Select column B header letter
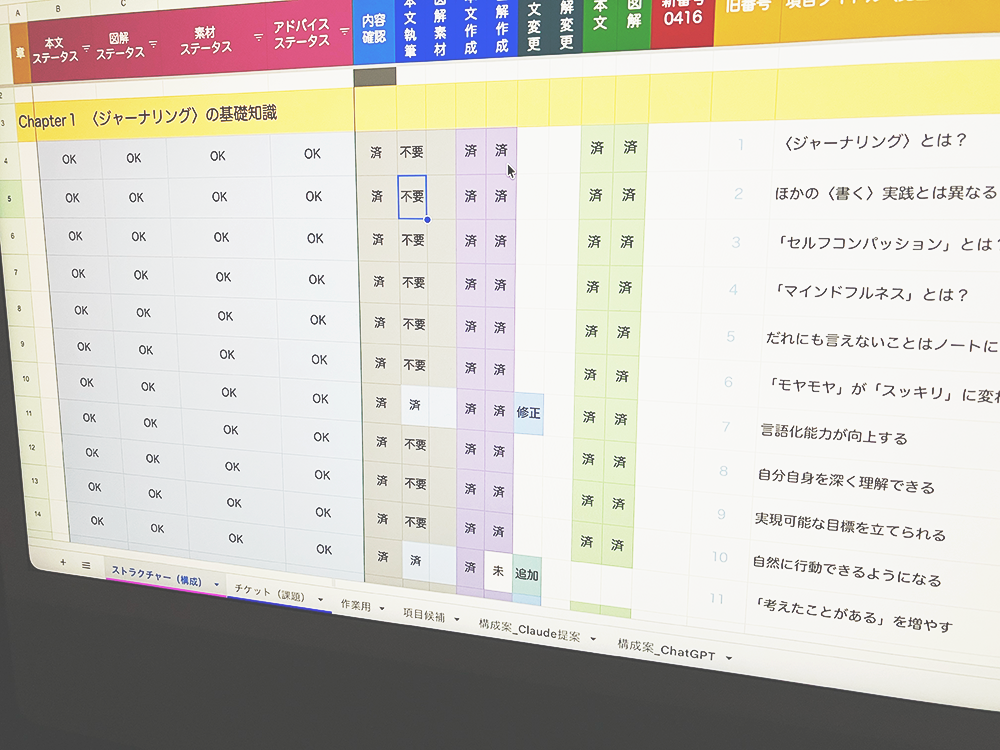The height and width of the screenshot is (750, 1000). (x=57, y=8)
